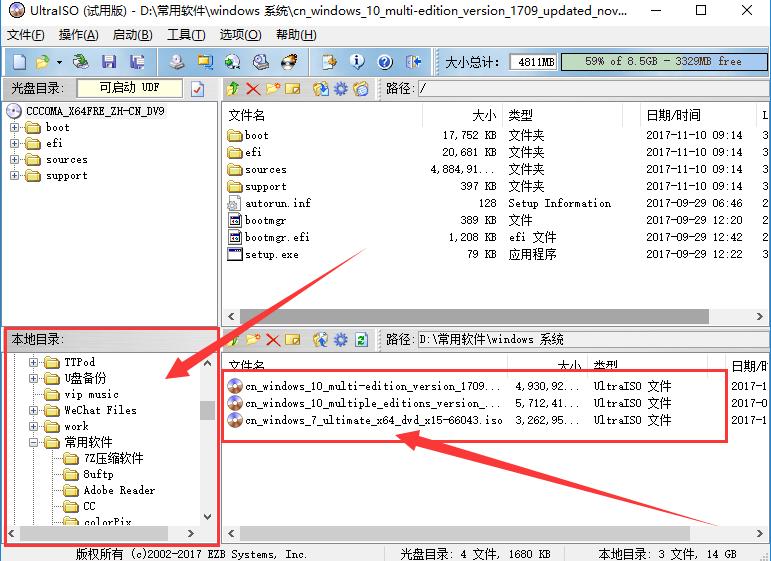Open the 文件(F) menu
Screen dimensions: 771x561
pyautogui.click(x=25, y=35)
